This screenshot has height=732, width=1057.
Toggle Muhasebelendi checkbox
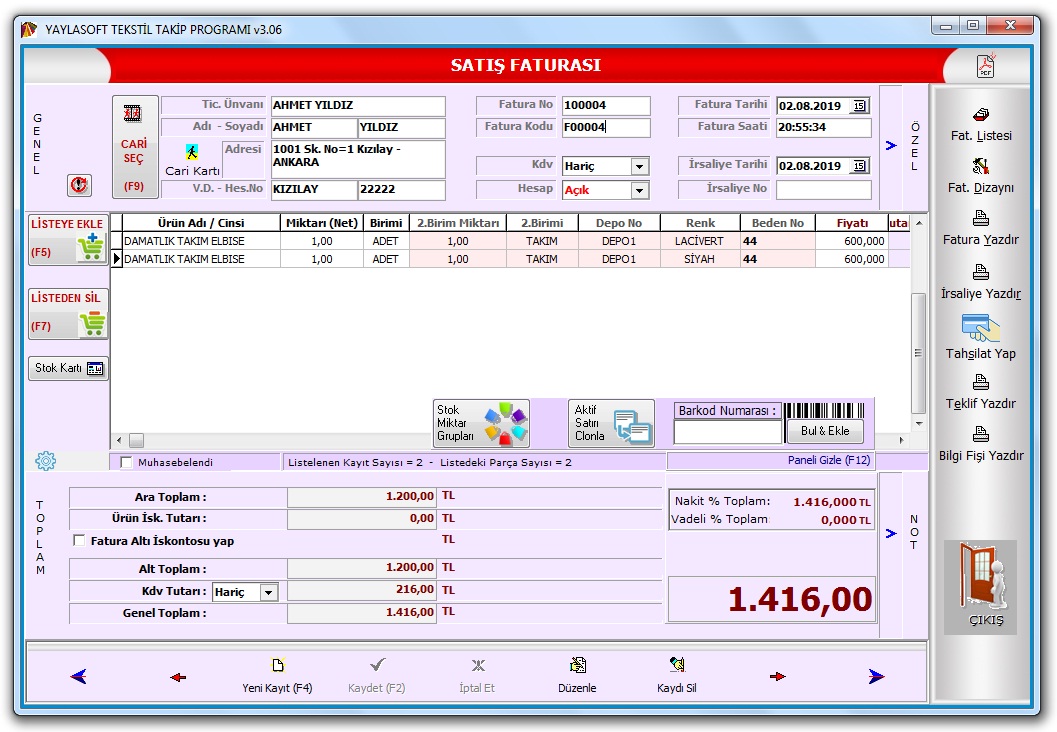coord(126,462)
